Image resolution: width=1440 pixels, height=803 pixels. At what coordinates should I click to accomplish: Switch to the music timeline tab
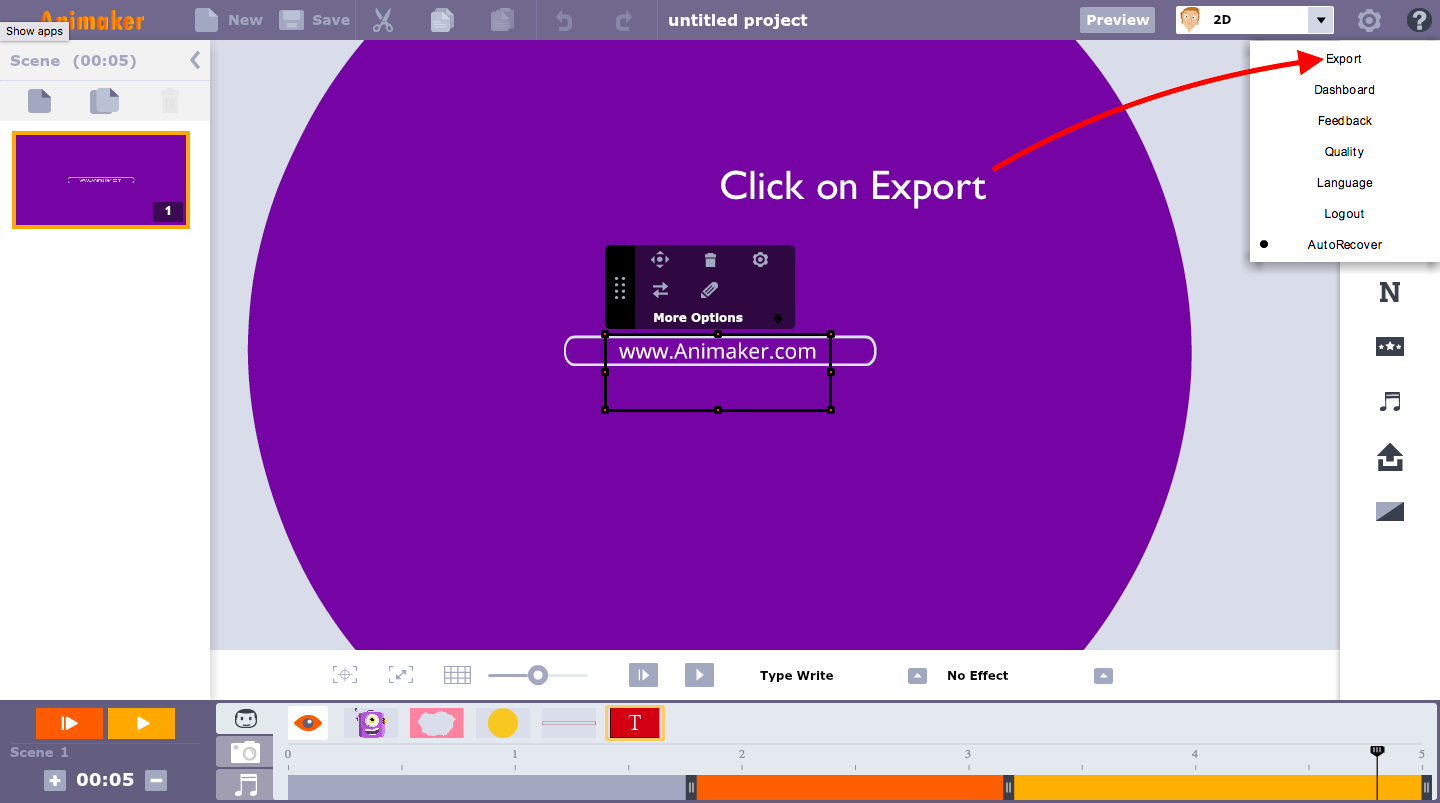pyautogui.click(x=245, y=785)
